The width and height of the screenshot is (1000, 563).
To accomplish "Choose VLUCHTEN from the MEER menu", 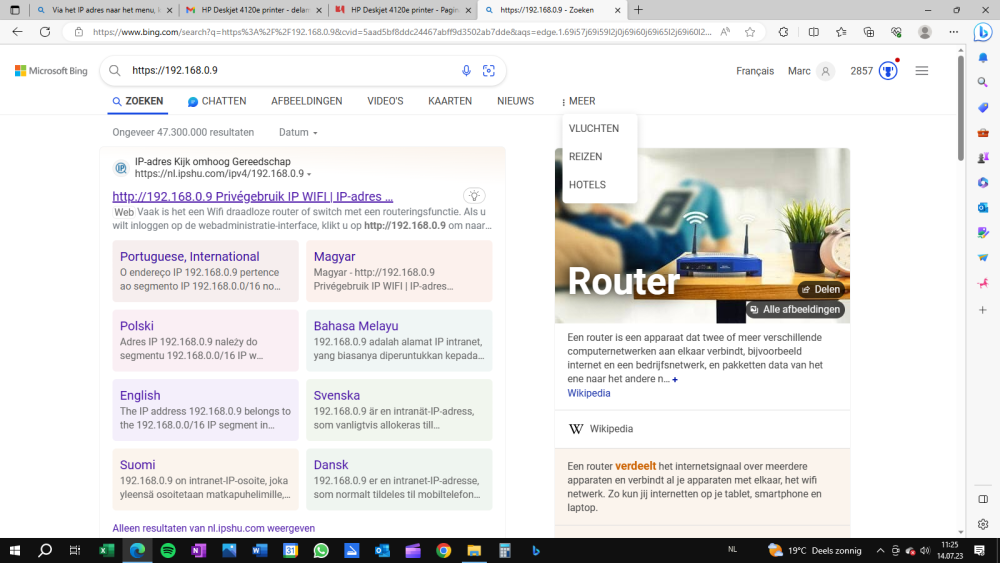I will (x=594, y=128).
